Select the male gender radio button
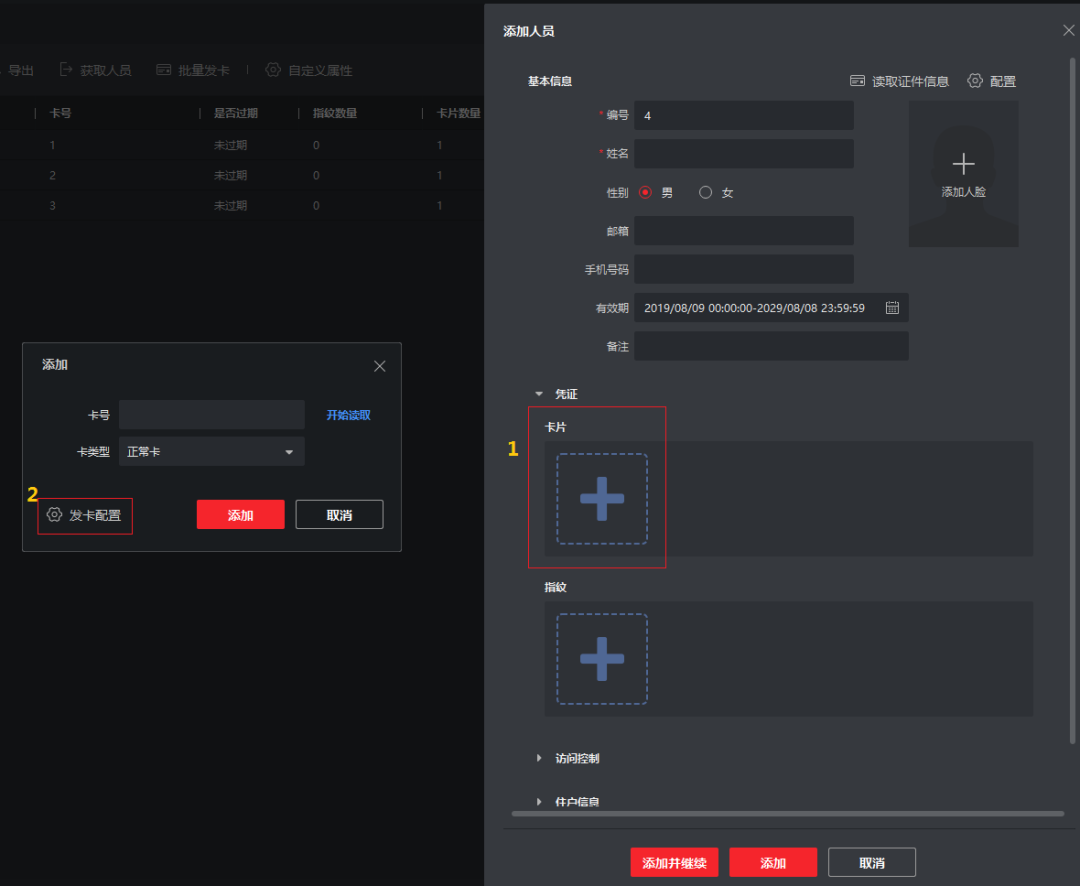The width and height of the screenshot is (1080, 886). click(x=645, y=193)
